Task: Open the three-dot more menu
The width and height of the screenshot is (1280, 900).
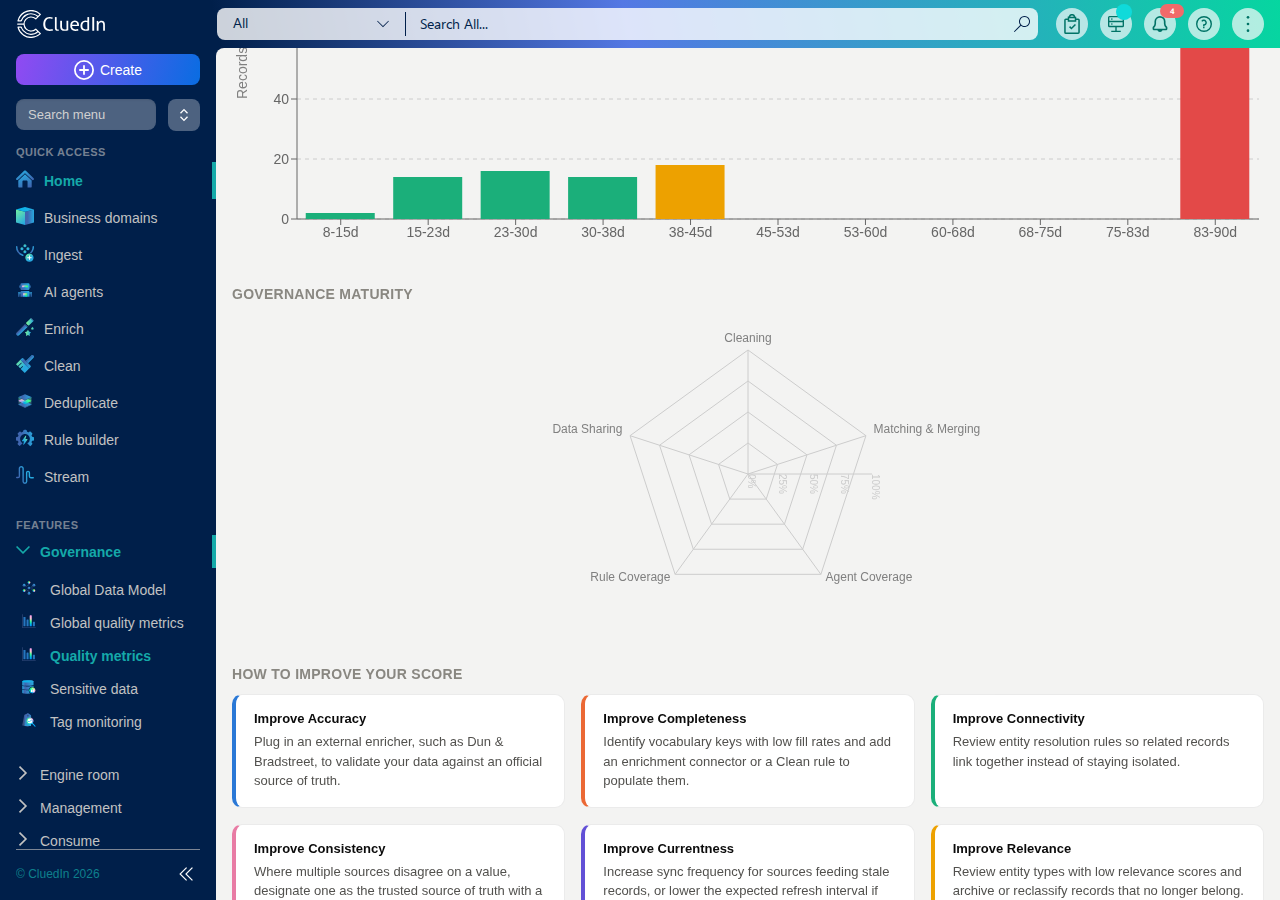Action: pyautogui.click(x=1248, y=24)
